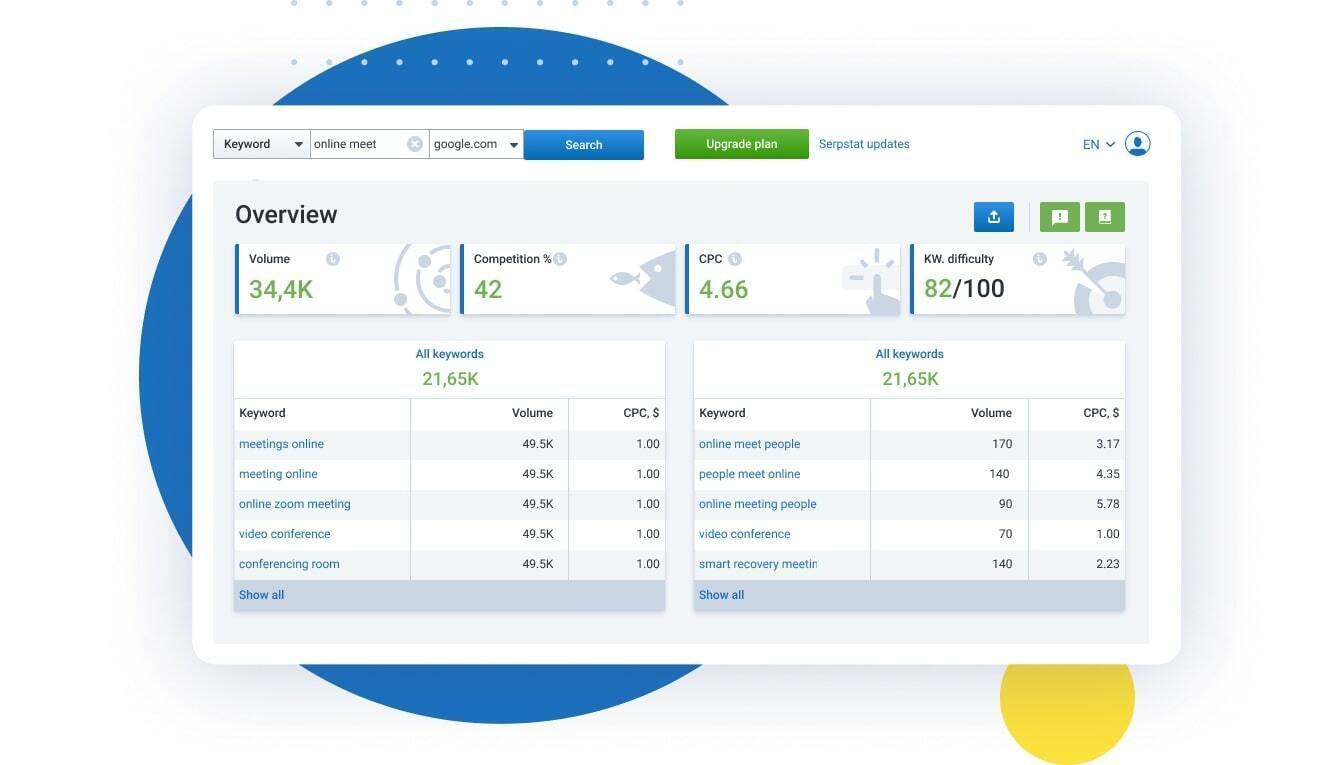Open the Serpstat updates link
The width and height of the screenshot is (1326, 765).
(x=864, y=144)
